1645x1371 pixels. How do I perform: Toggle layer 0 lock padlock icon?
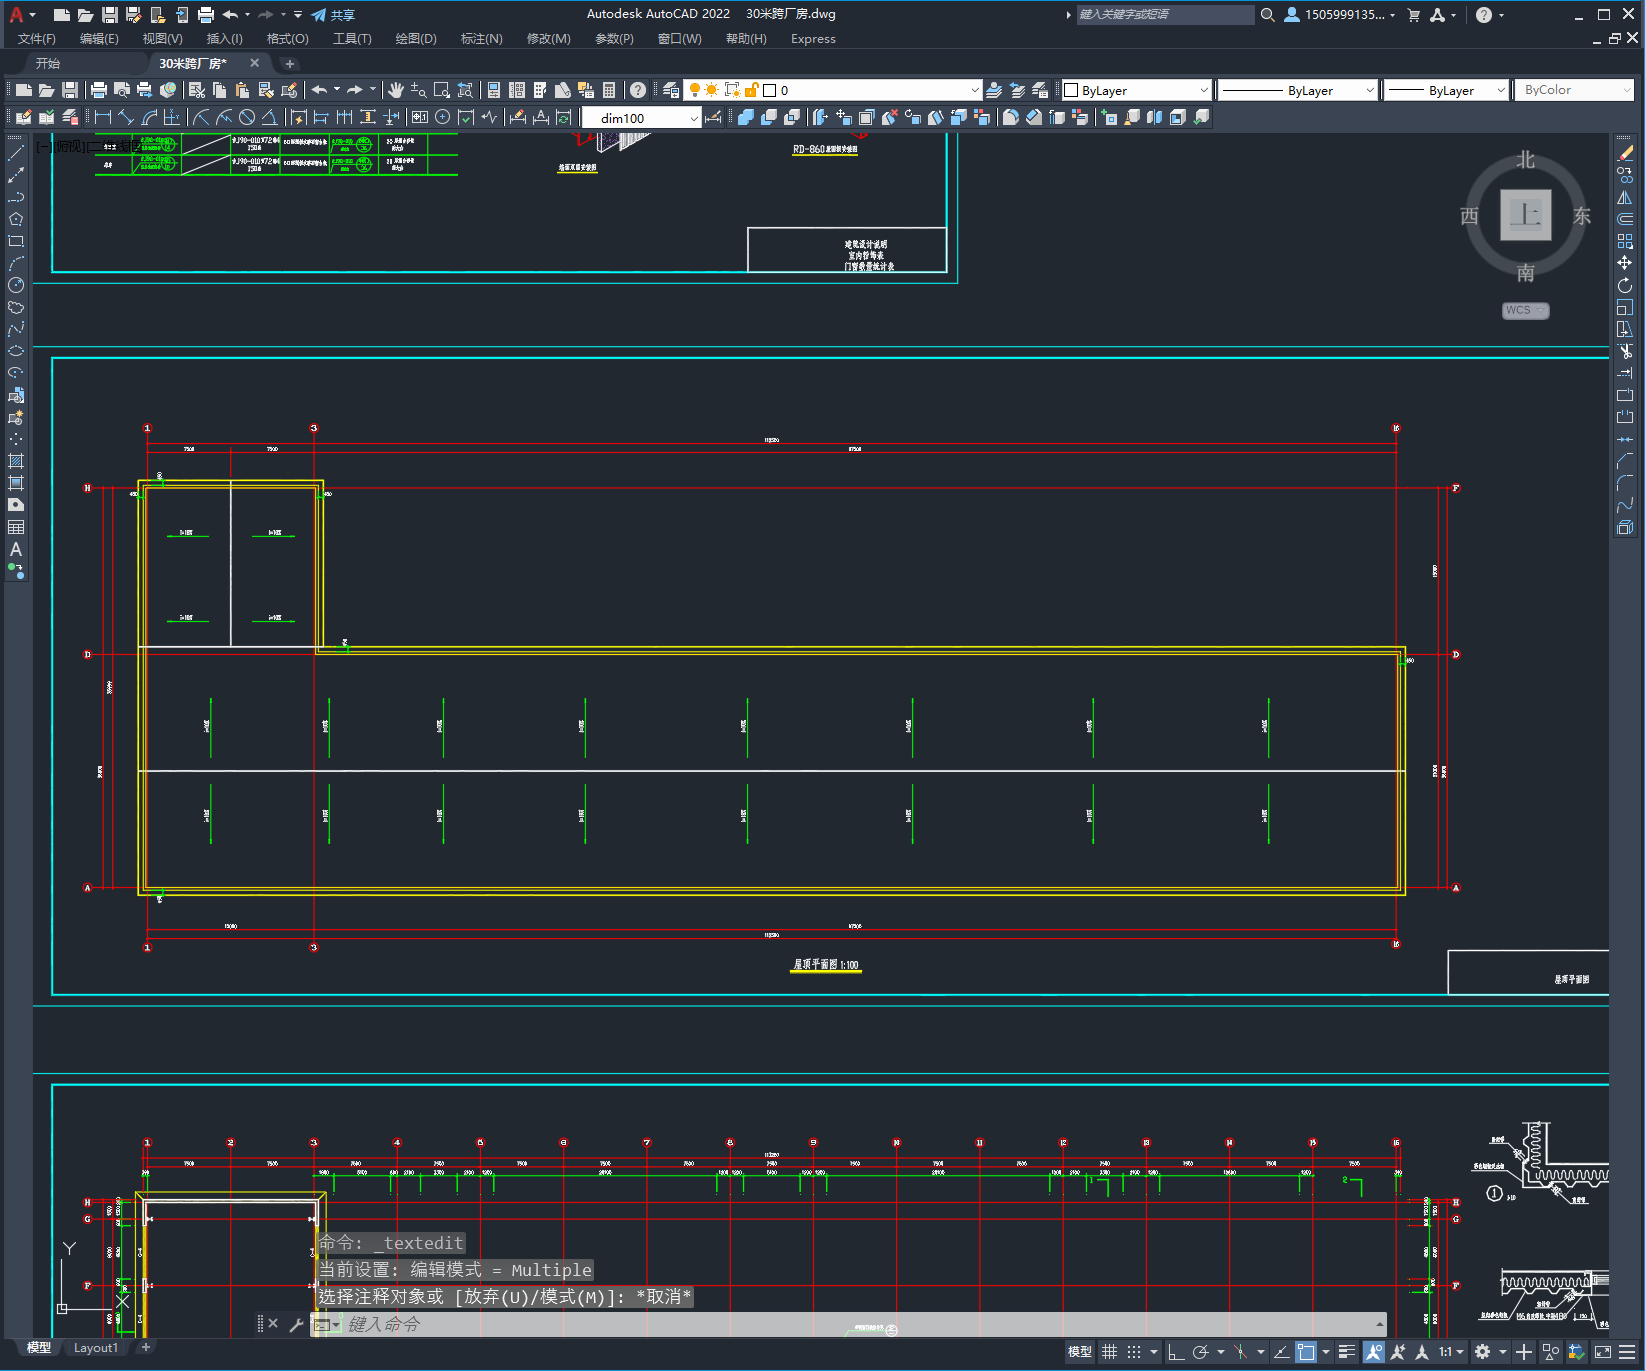point(751,90)
